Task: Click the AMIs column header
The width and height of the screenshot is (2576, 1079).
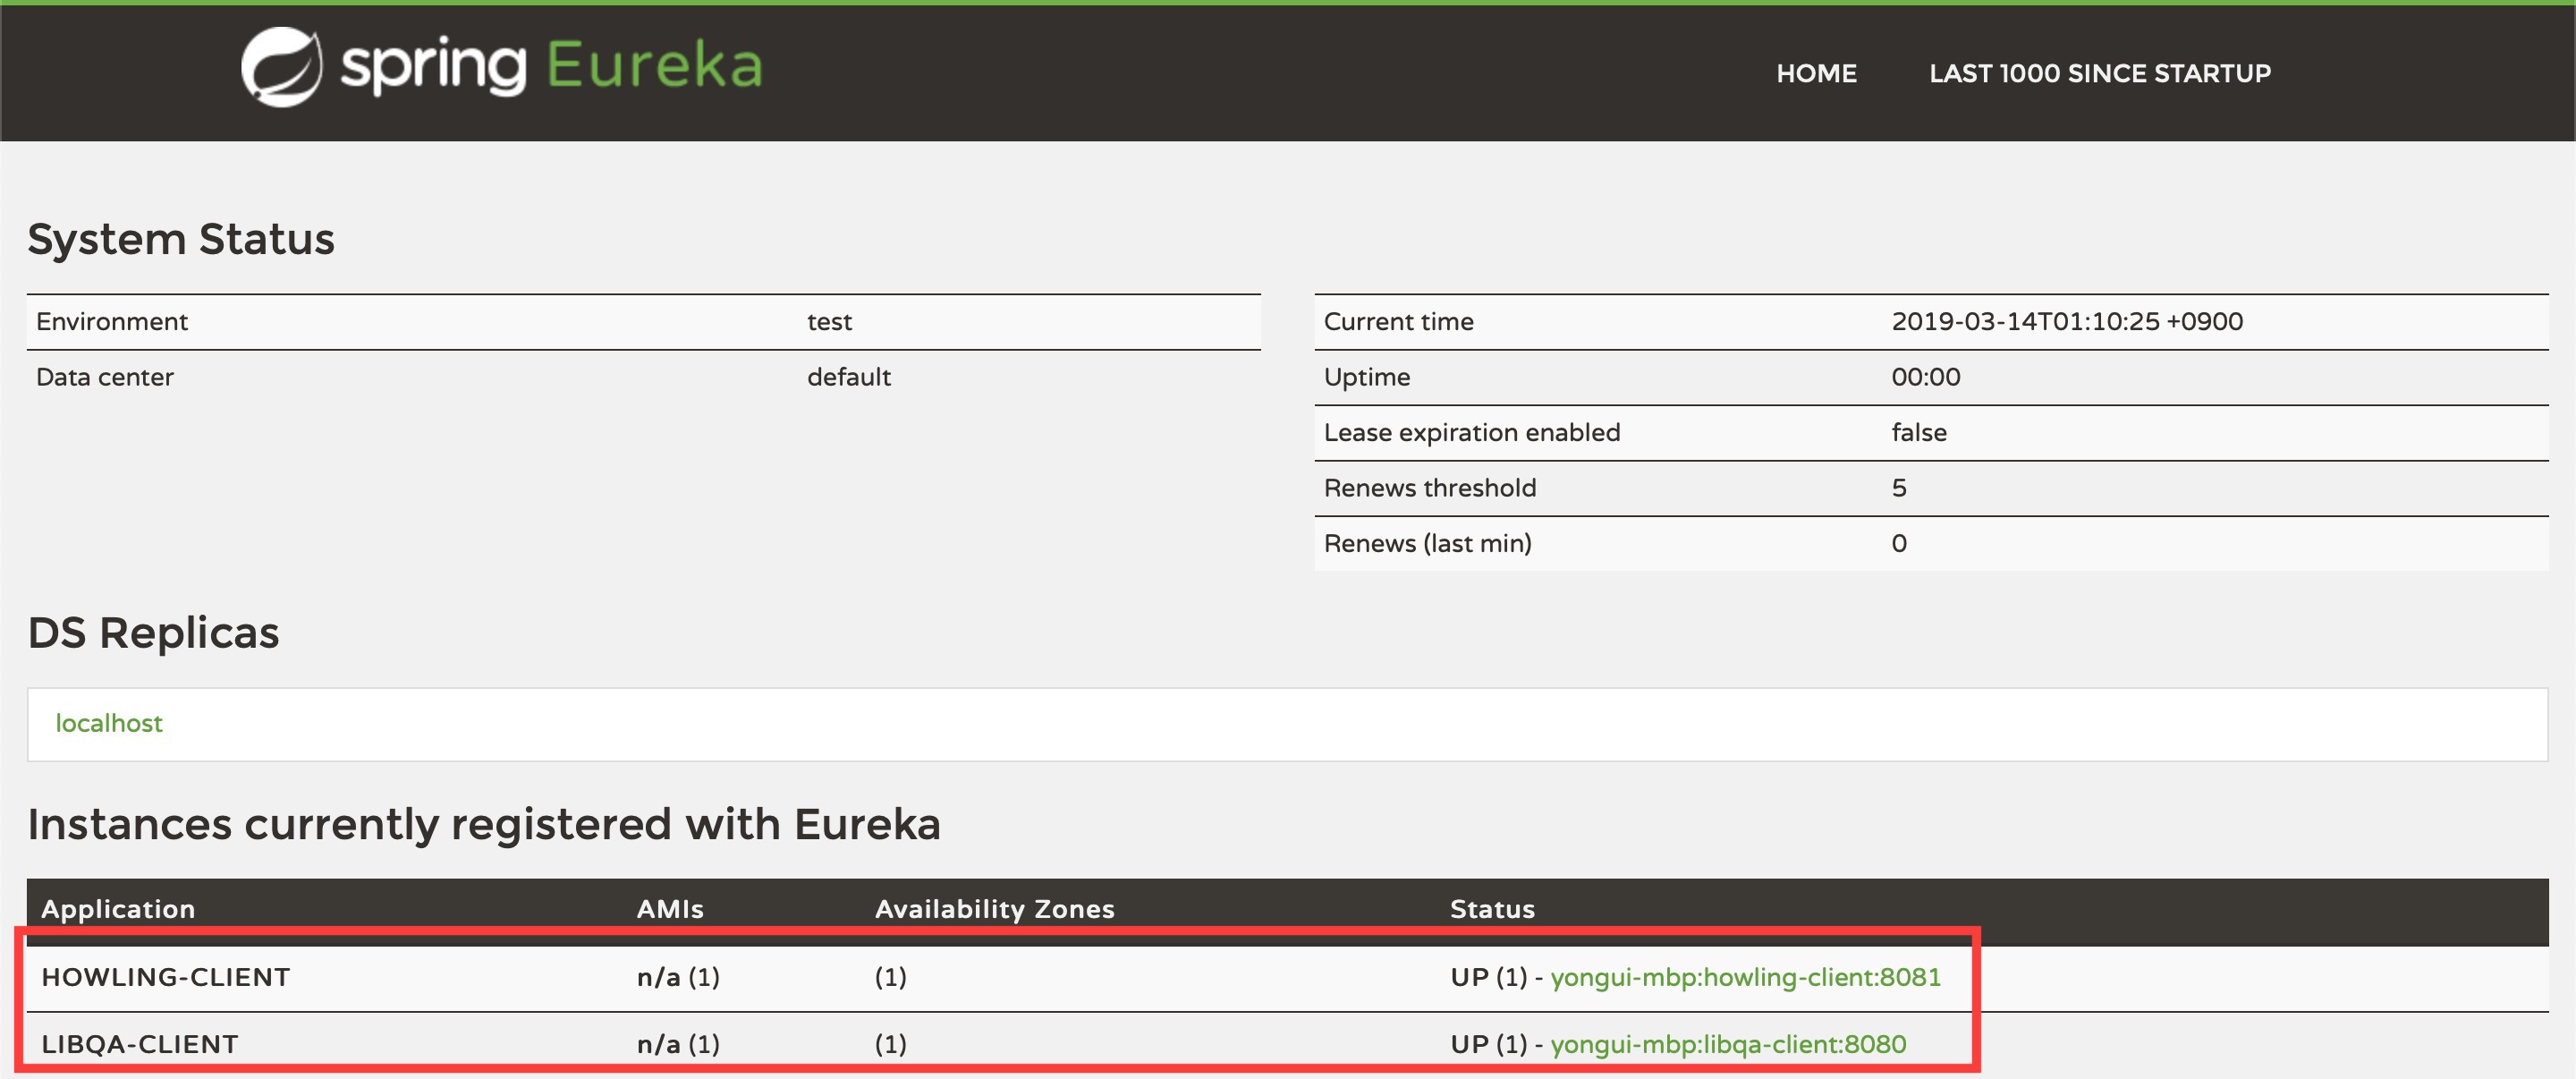Action: (670, 909)
